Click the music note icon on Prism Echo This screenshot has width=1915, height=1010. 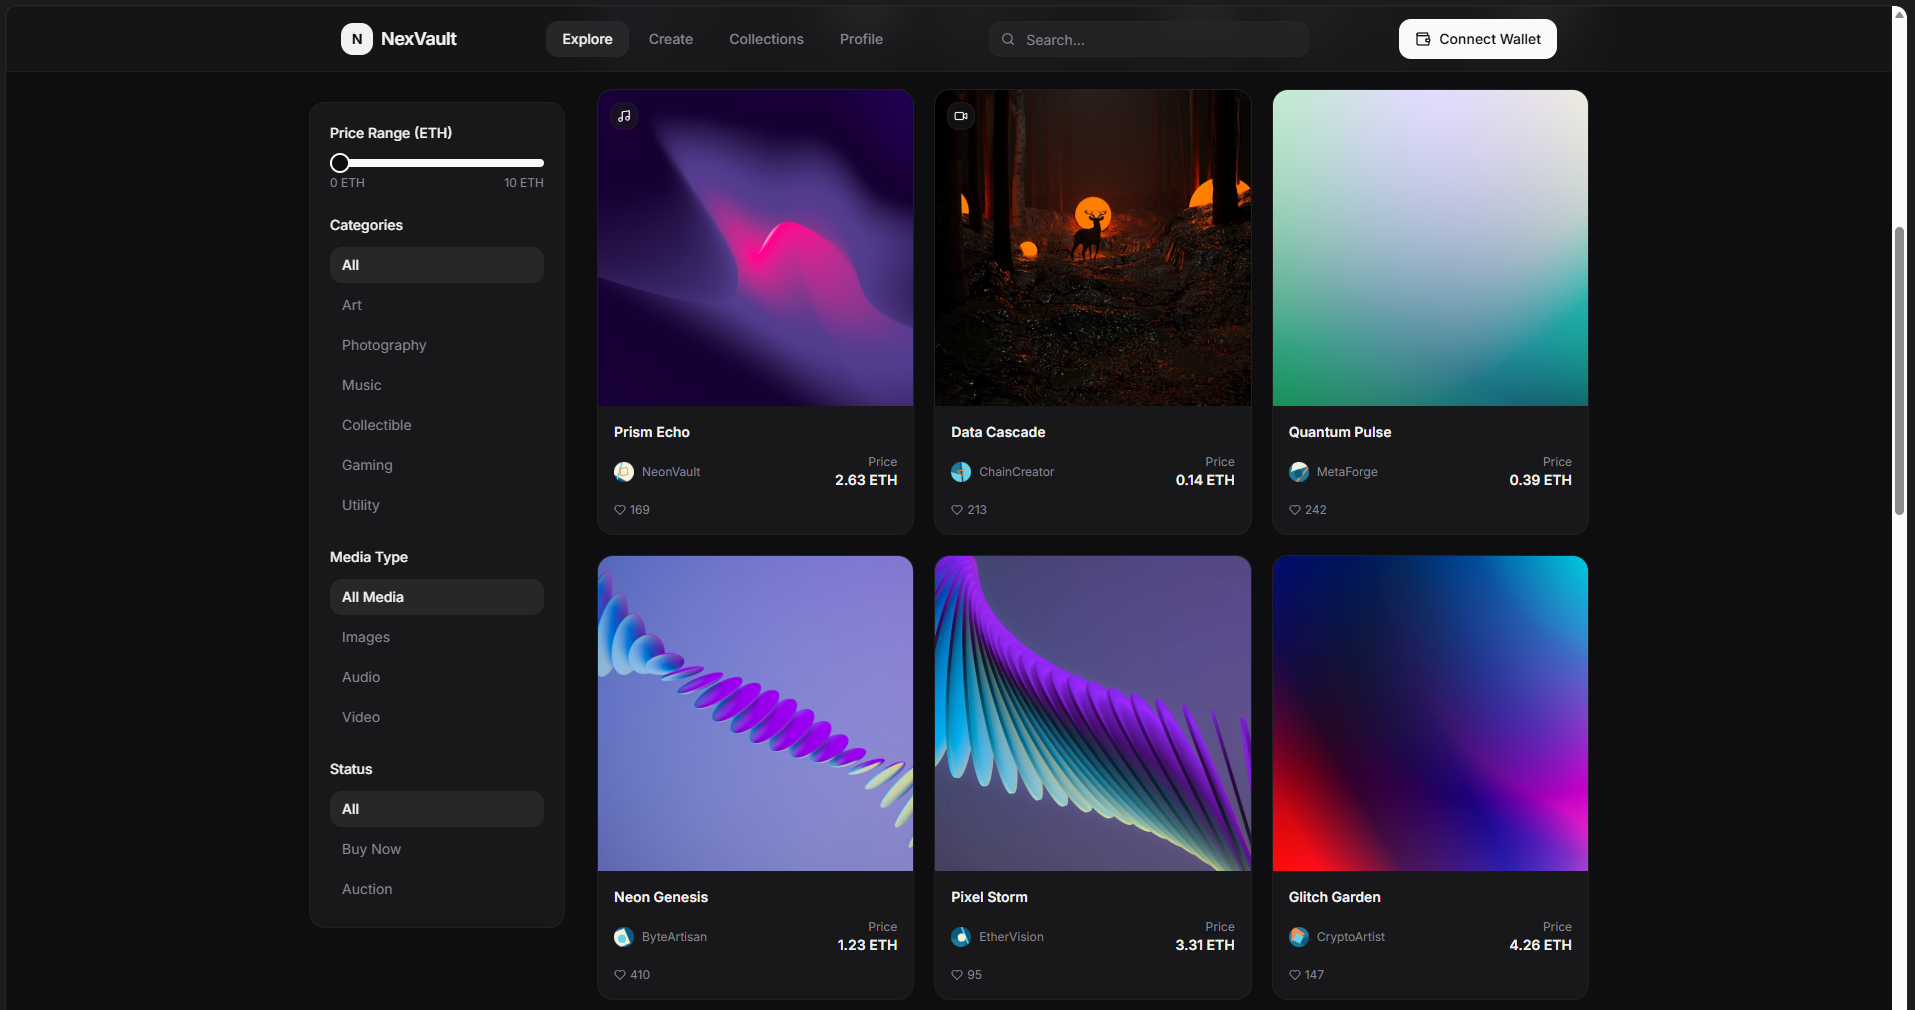[x=623, y=116]
